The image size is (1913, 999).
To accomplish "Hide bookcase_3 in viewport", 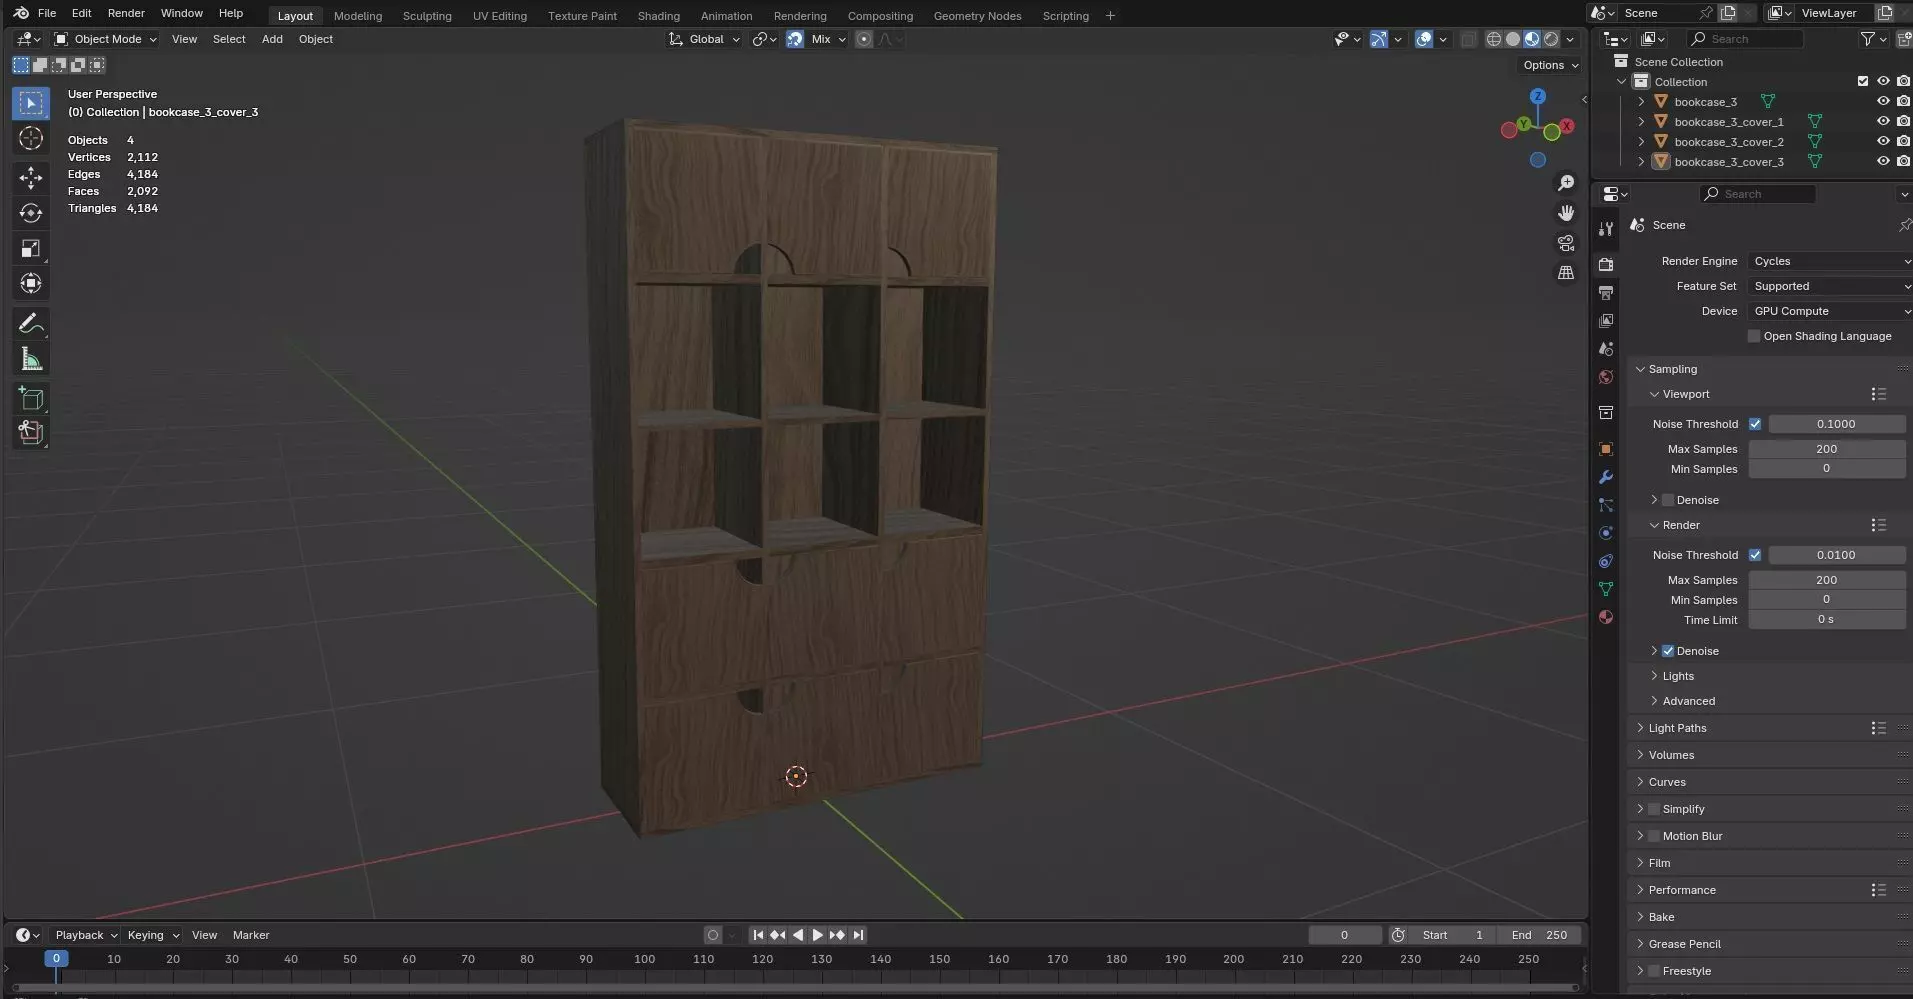I will [1883, 101].
